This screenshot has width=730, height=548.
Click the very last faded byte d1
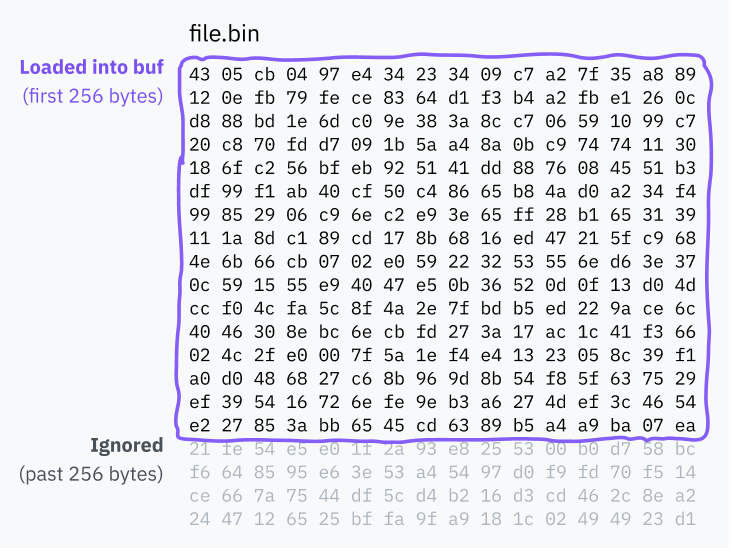tap(684, 519)
